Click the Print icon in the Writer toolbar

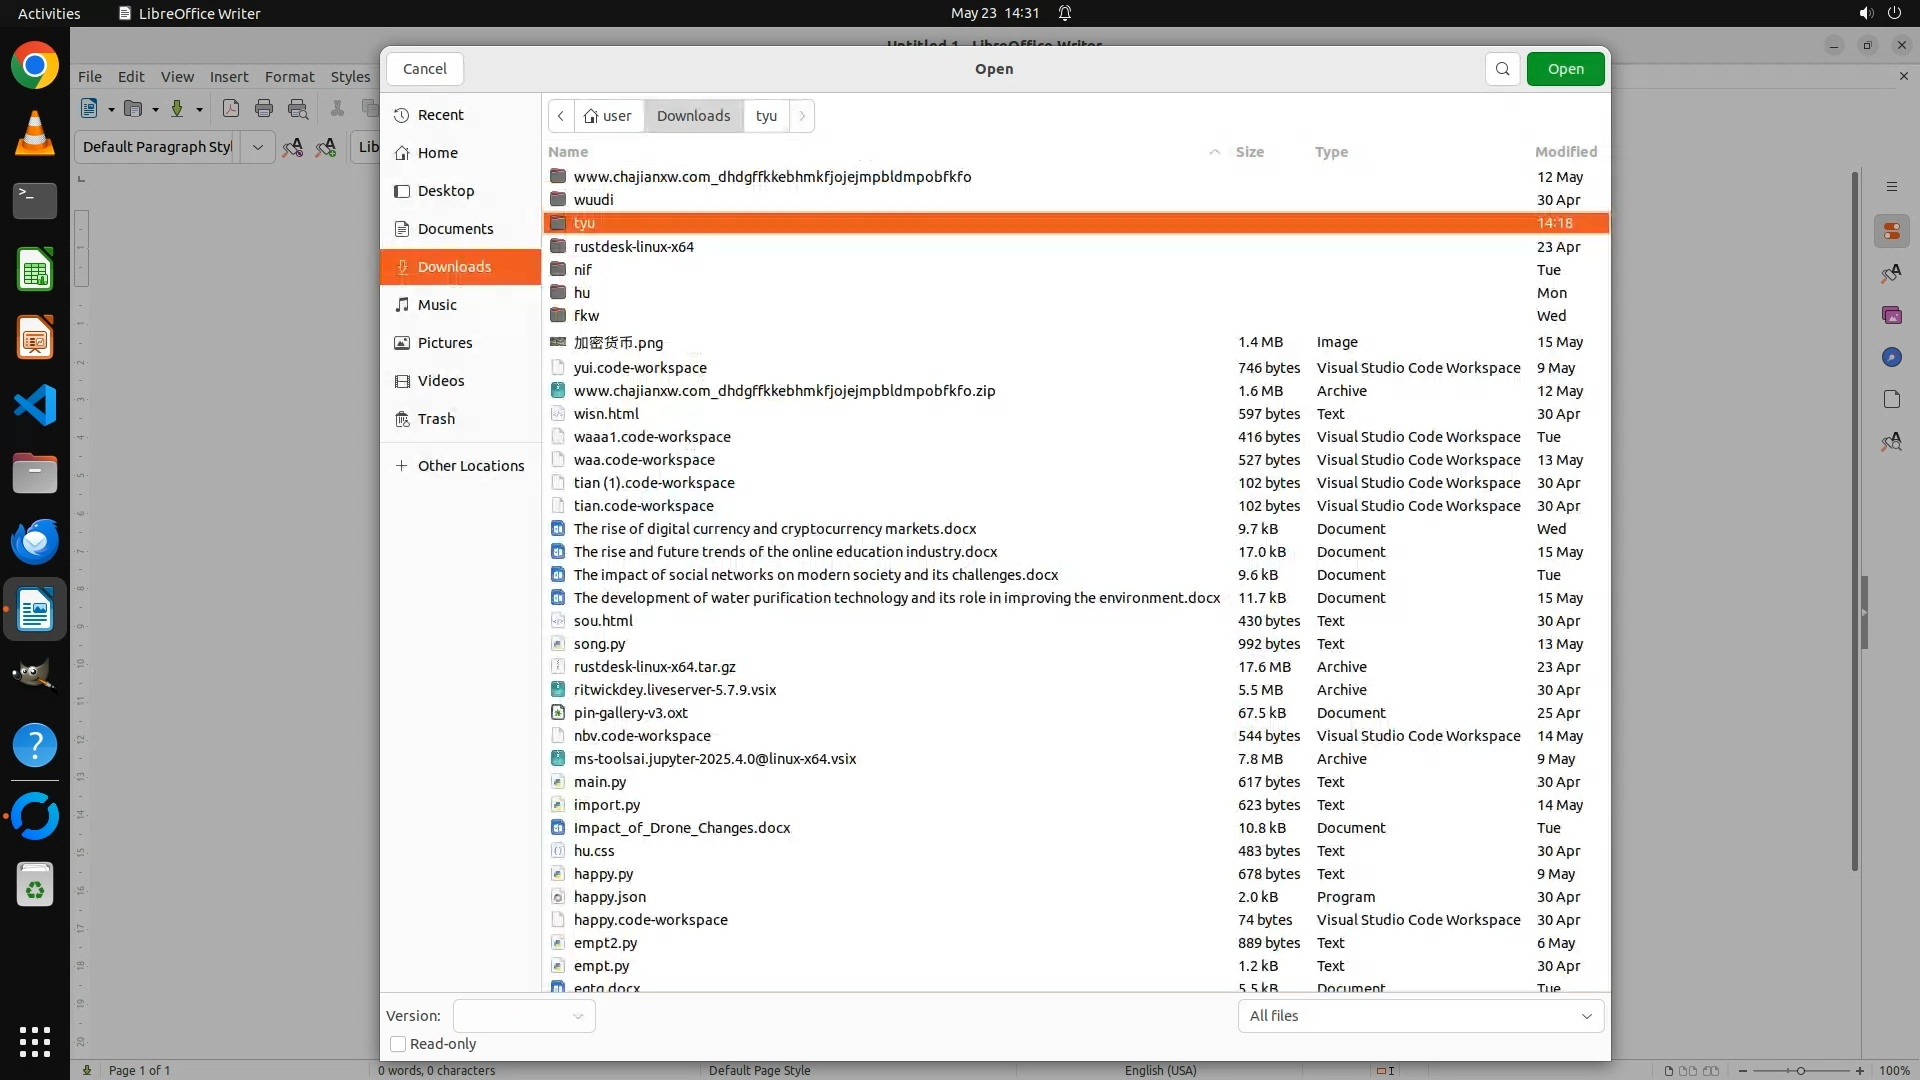click(x=264, y=109)
